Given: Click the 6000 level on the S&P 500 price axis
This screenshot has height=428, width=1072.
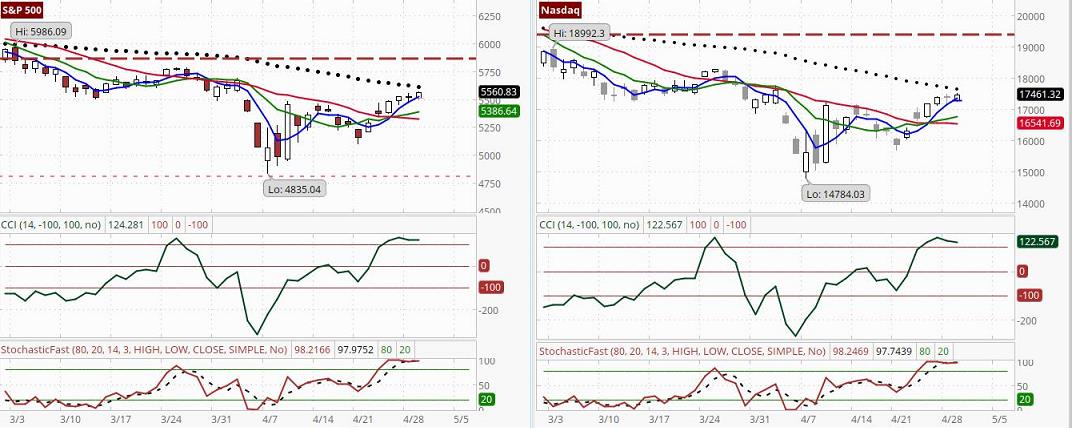Looking at the screenshot, I should pos(491,44).
